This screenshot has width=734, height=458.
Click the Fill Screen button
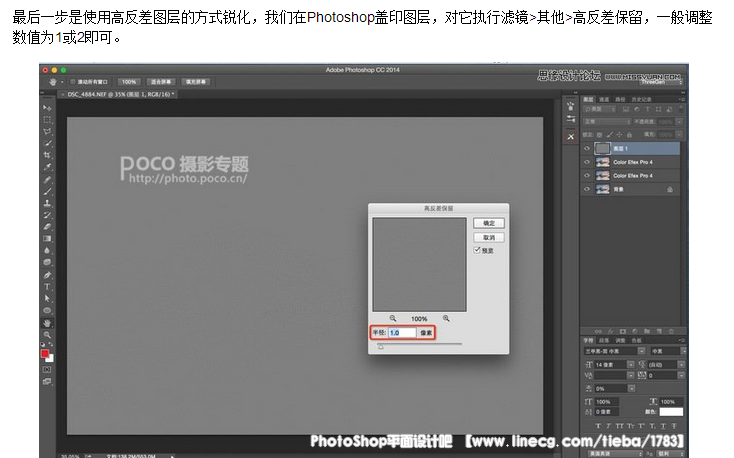point(196,81)
